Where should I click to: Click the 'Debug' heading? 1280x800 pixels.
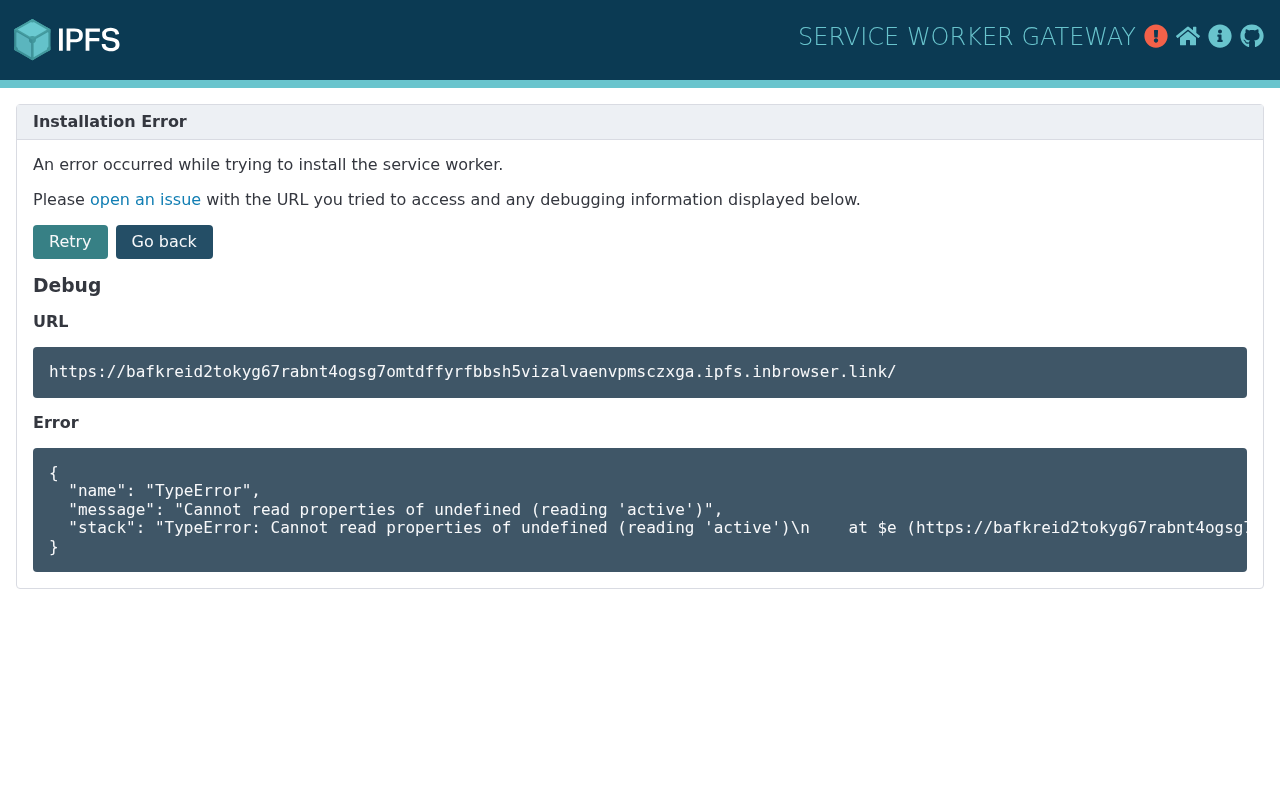pyautogui.click(x=67, y=285)
